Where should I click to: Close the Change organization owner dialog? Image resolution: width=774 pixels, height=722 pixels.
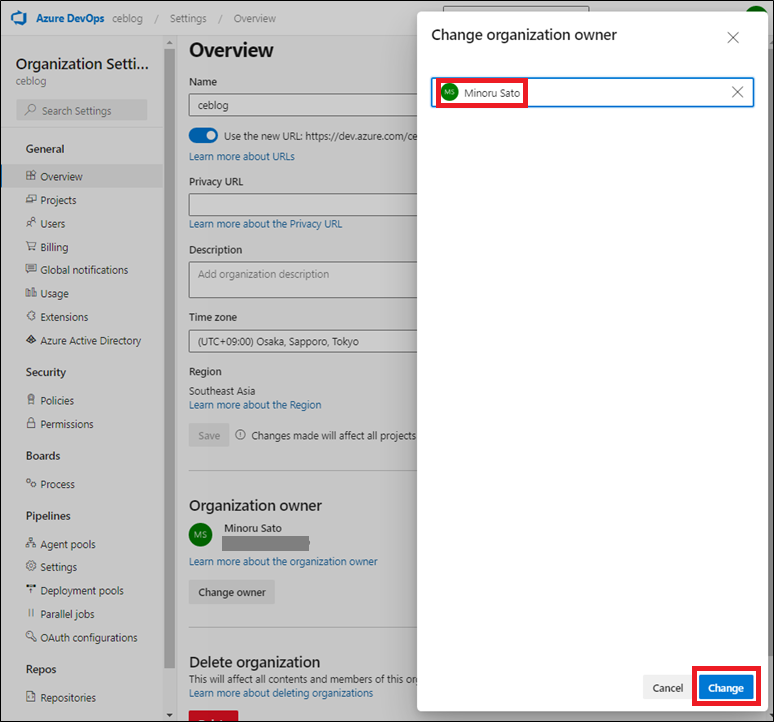point(733,38)
